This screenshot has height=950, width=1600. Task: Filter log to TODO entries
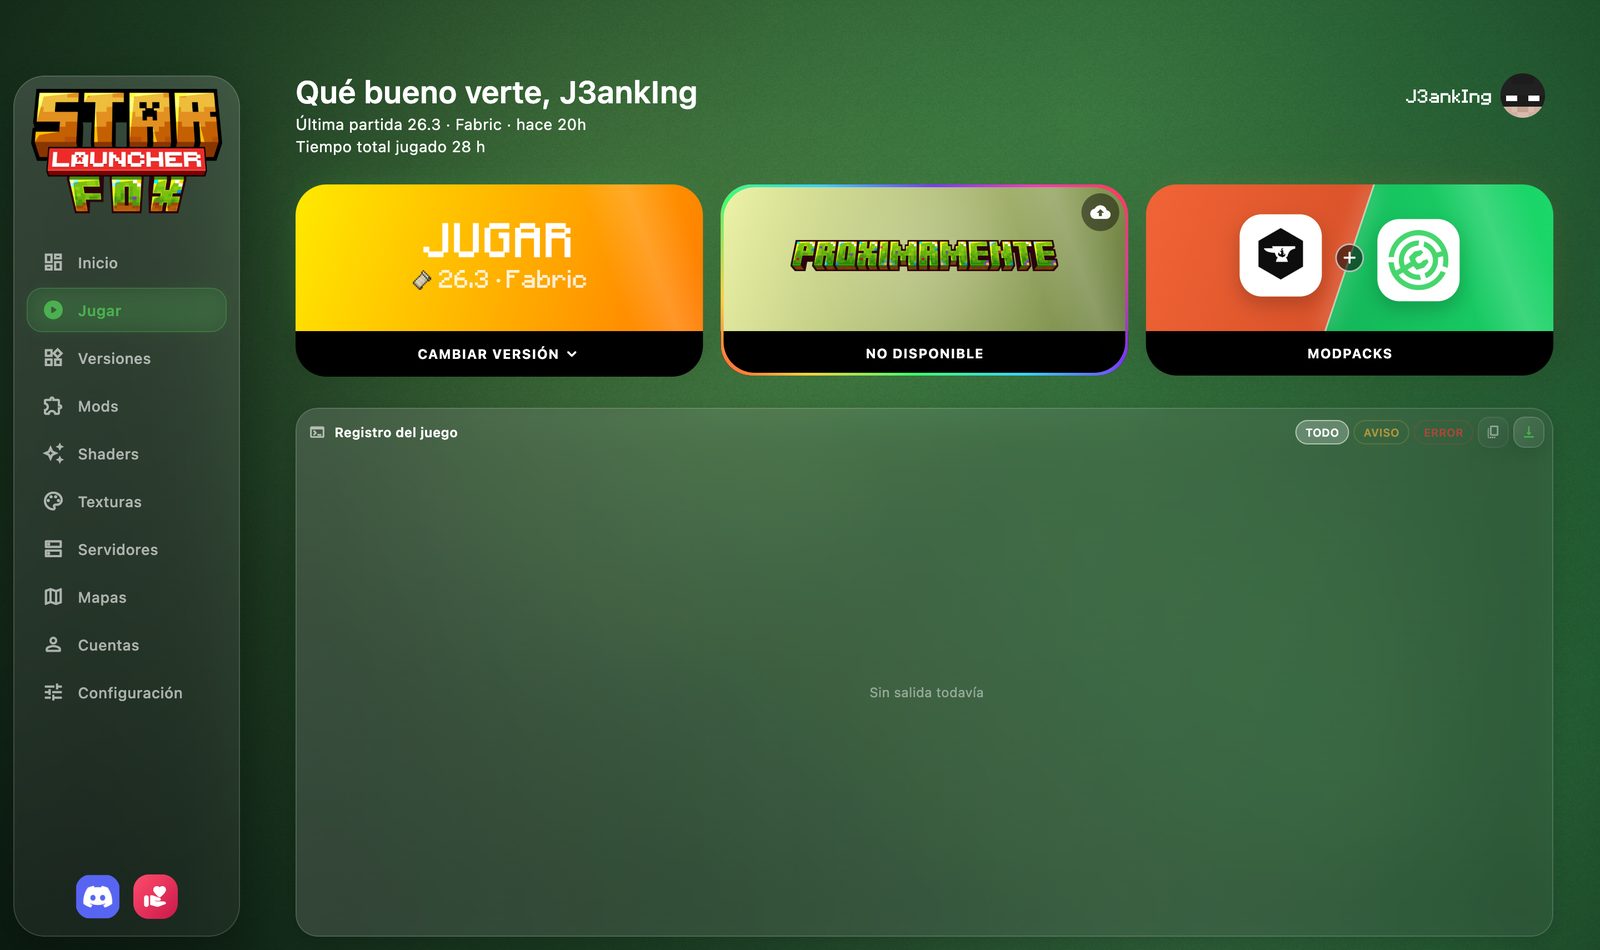tap(1322, 432)
